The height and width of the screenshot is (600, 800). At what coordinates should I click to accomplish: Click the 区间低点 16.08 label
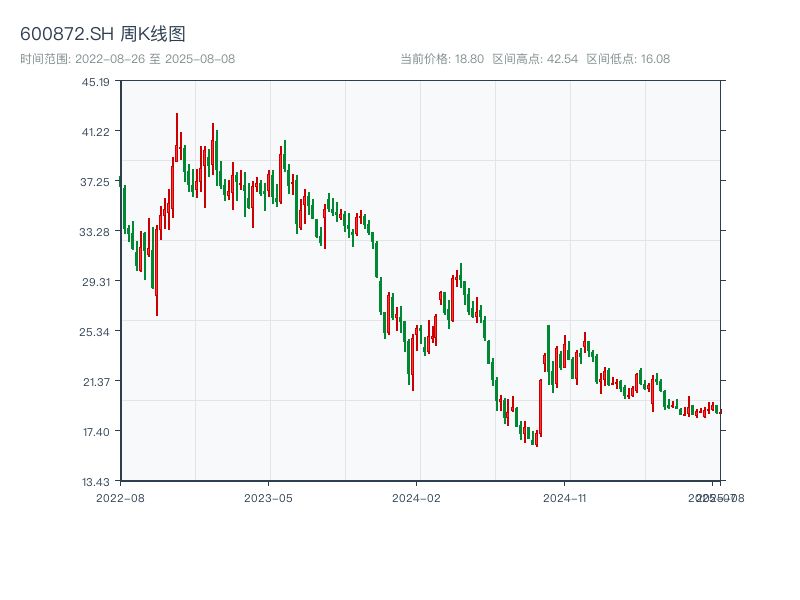point(628,59)
